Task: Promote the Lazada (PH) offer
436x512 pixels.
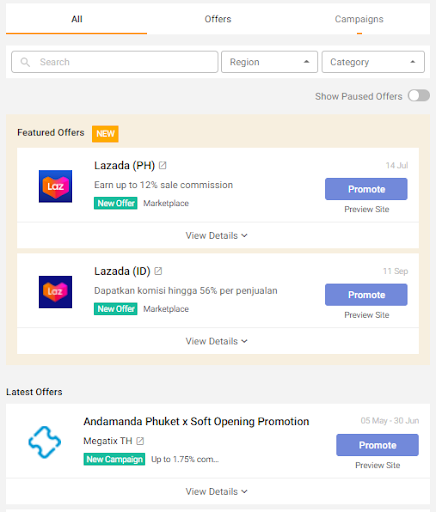Action: 366,189
